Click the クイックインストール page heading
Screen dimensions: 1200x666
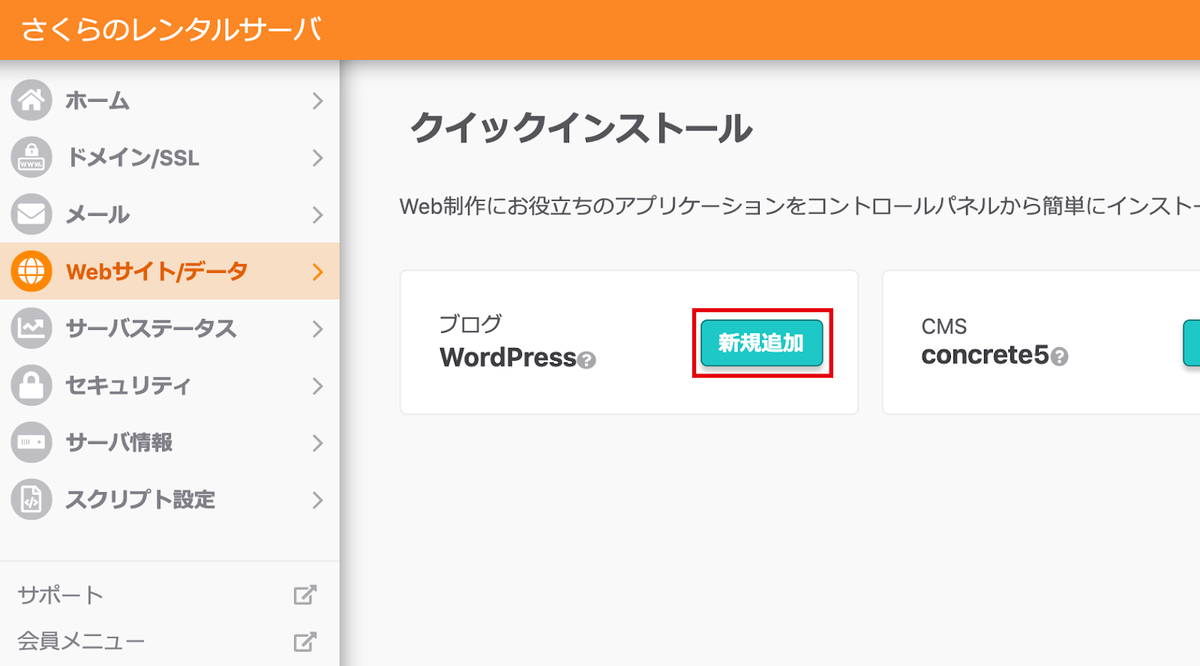coord(581,129)
